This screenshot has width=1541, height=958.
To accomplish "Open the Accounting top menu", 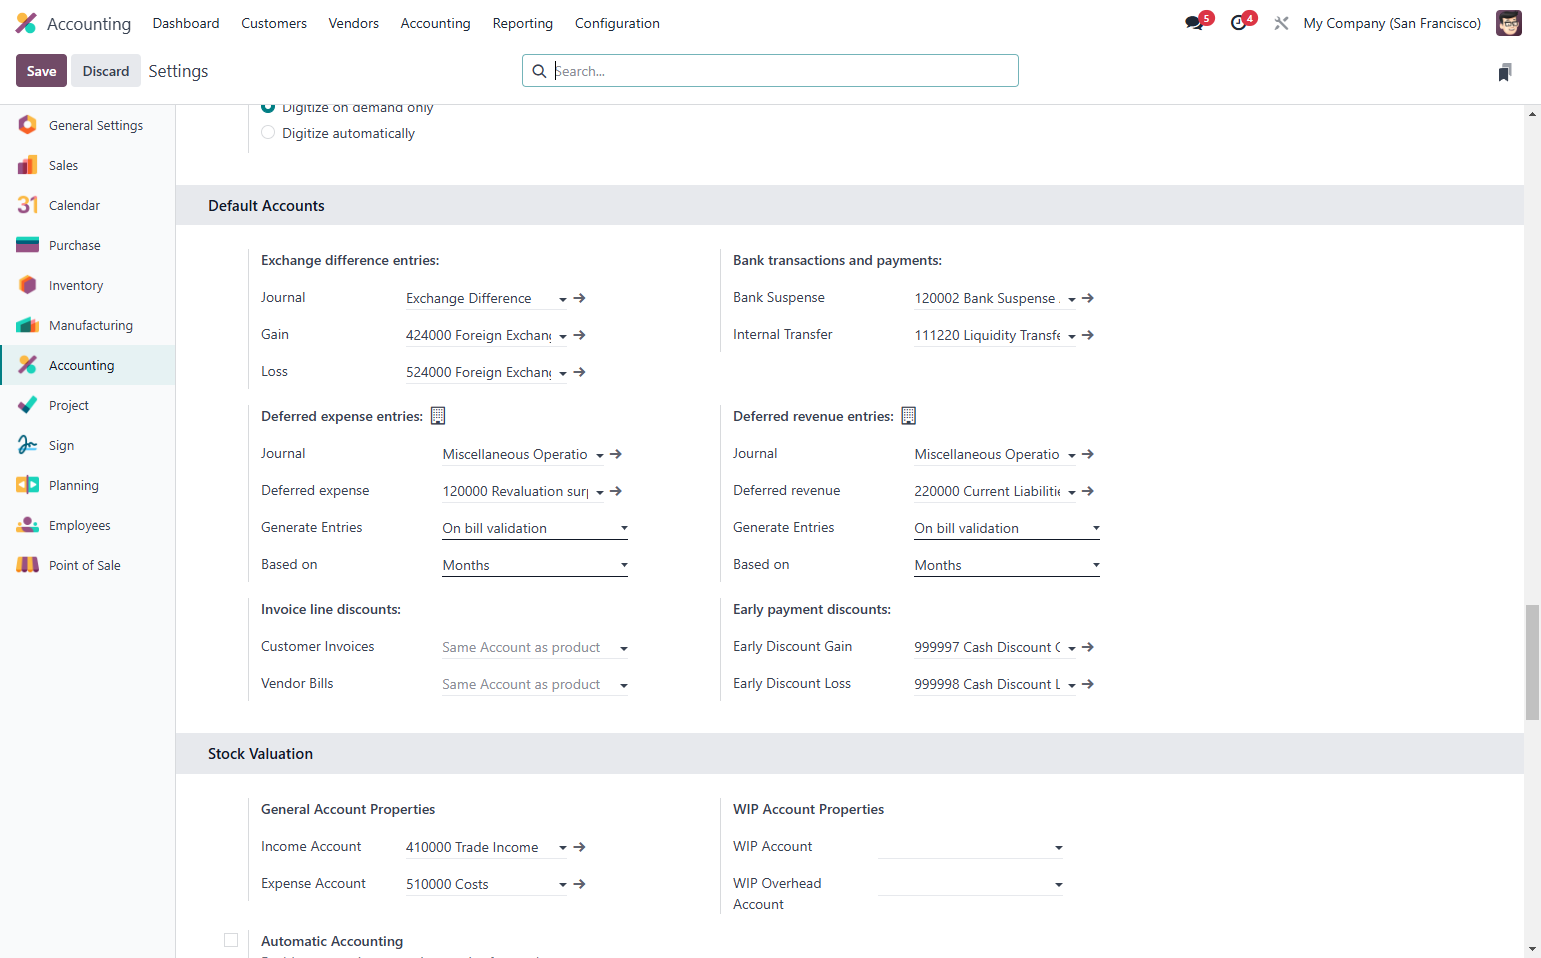I will 435,23.
